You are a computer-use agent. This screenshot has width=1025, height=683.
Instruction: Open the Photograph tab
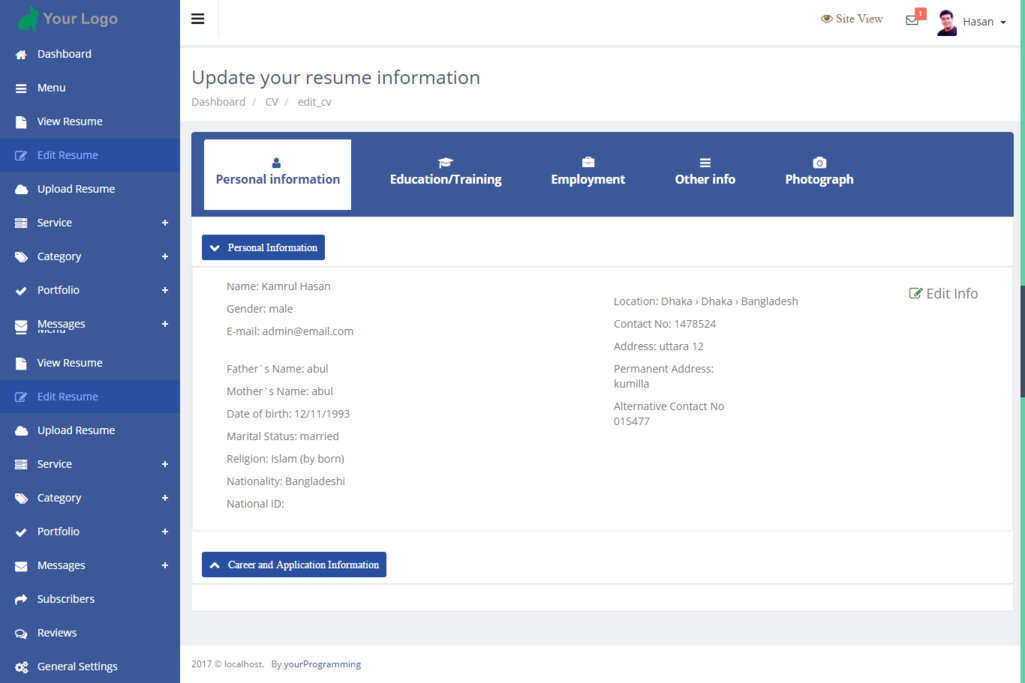819,172
